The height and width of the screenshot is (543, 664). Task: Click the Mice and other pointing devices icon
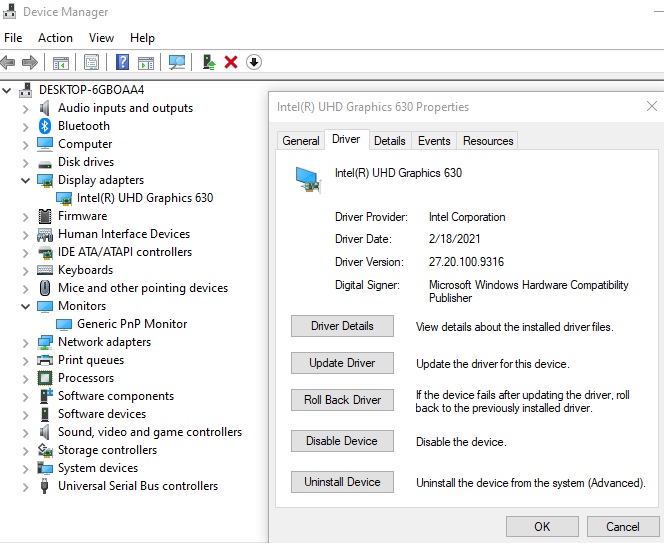(x=45, y=288)
